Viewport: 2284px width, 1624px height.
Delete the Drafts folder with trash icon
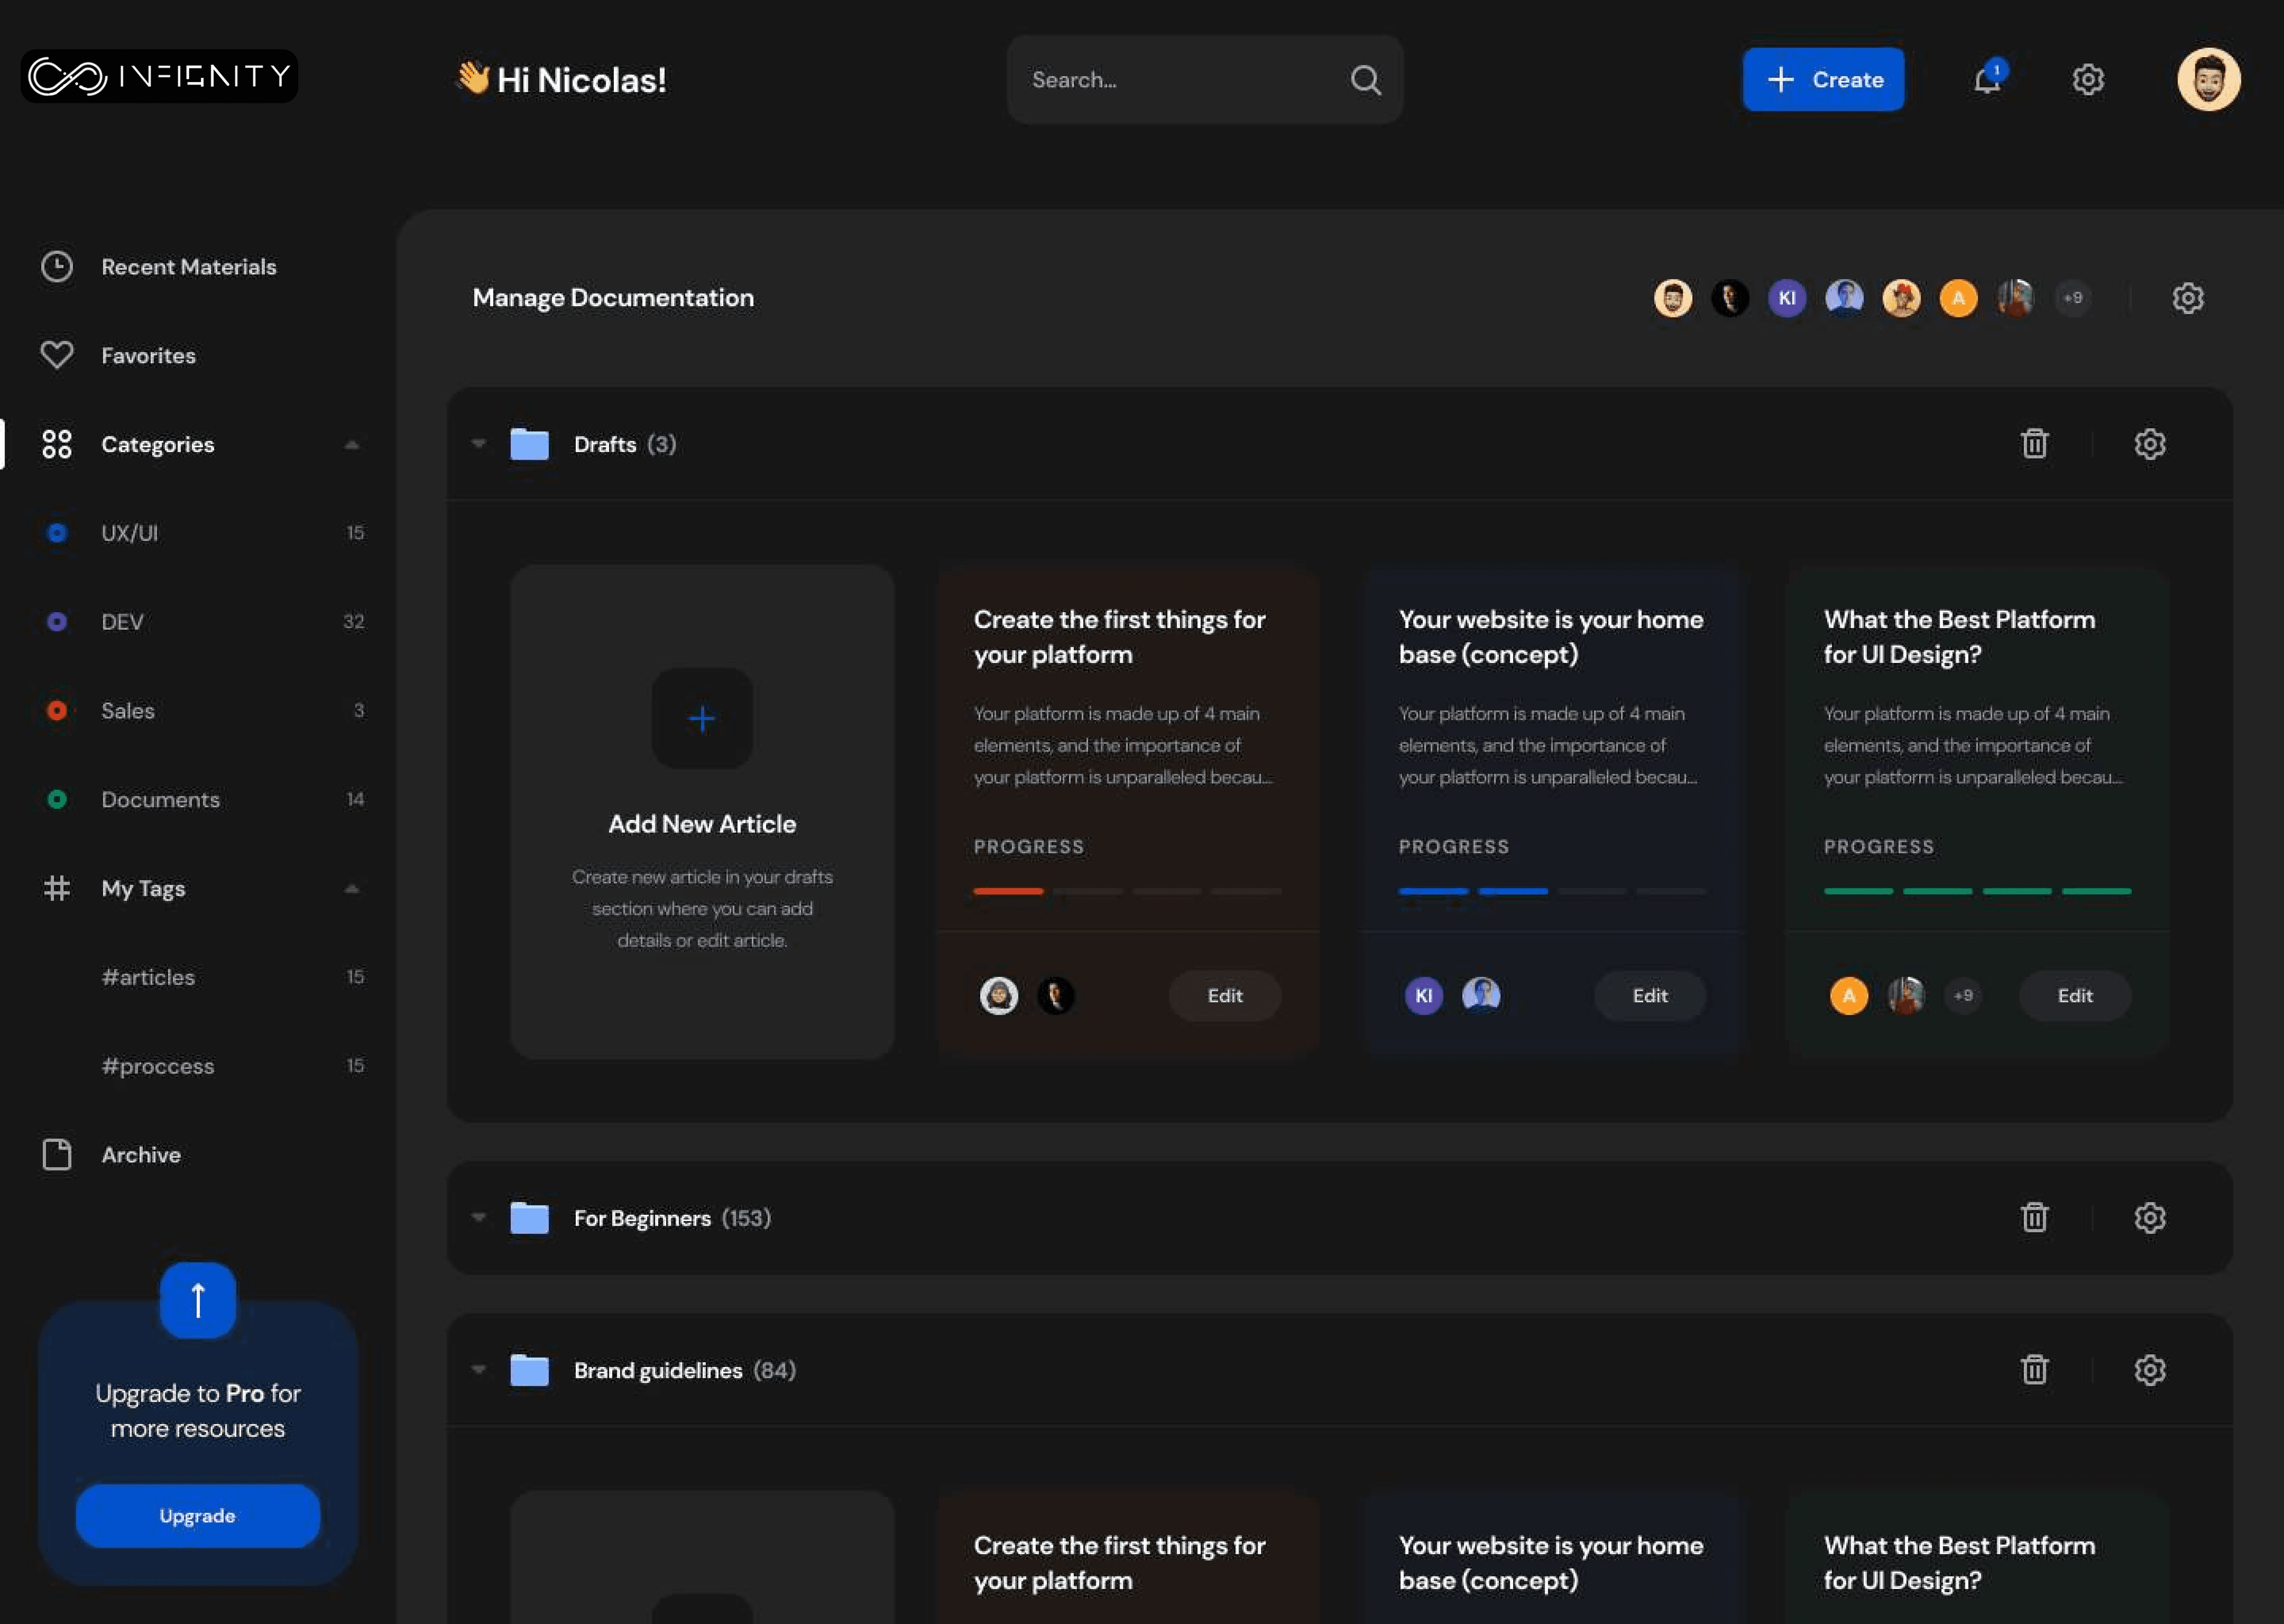pos(2034,444)
